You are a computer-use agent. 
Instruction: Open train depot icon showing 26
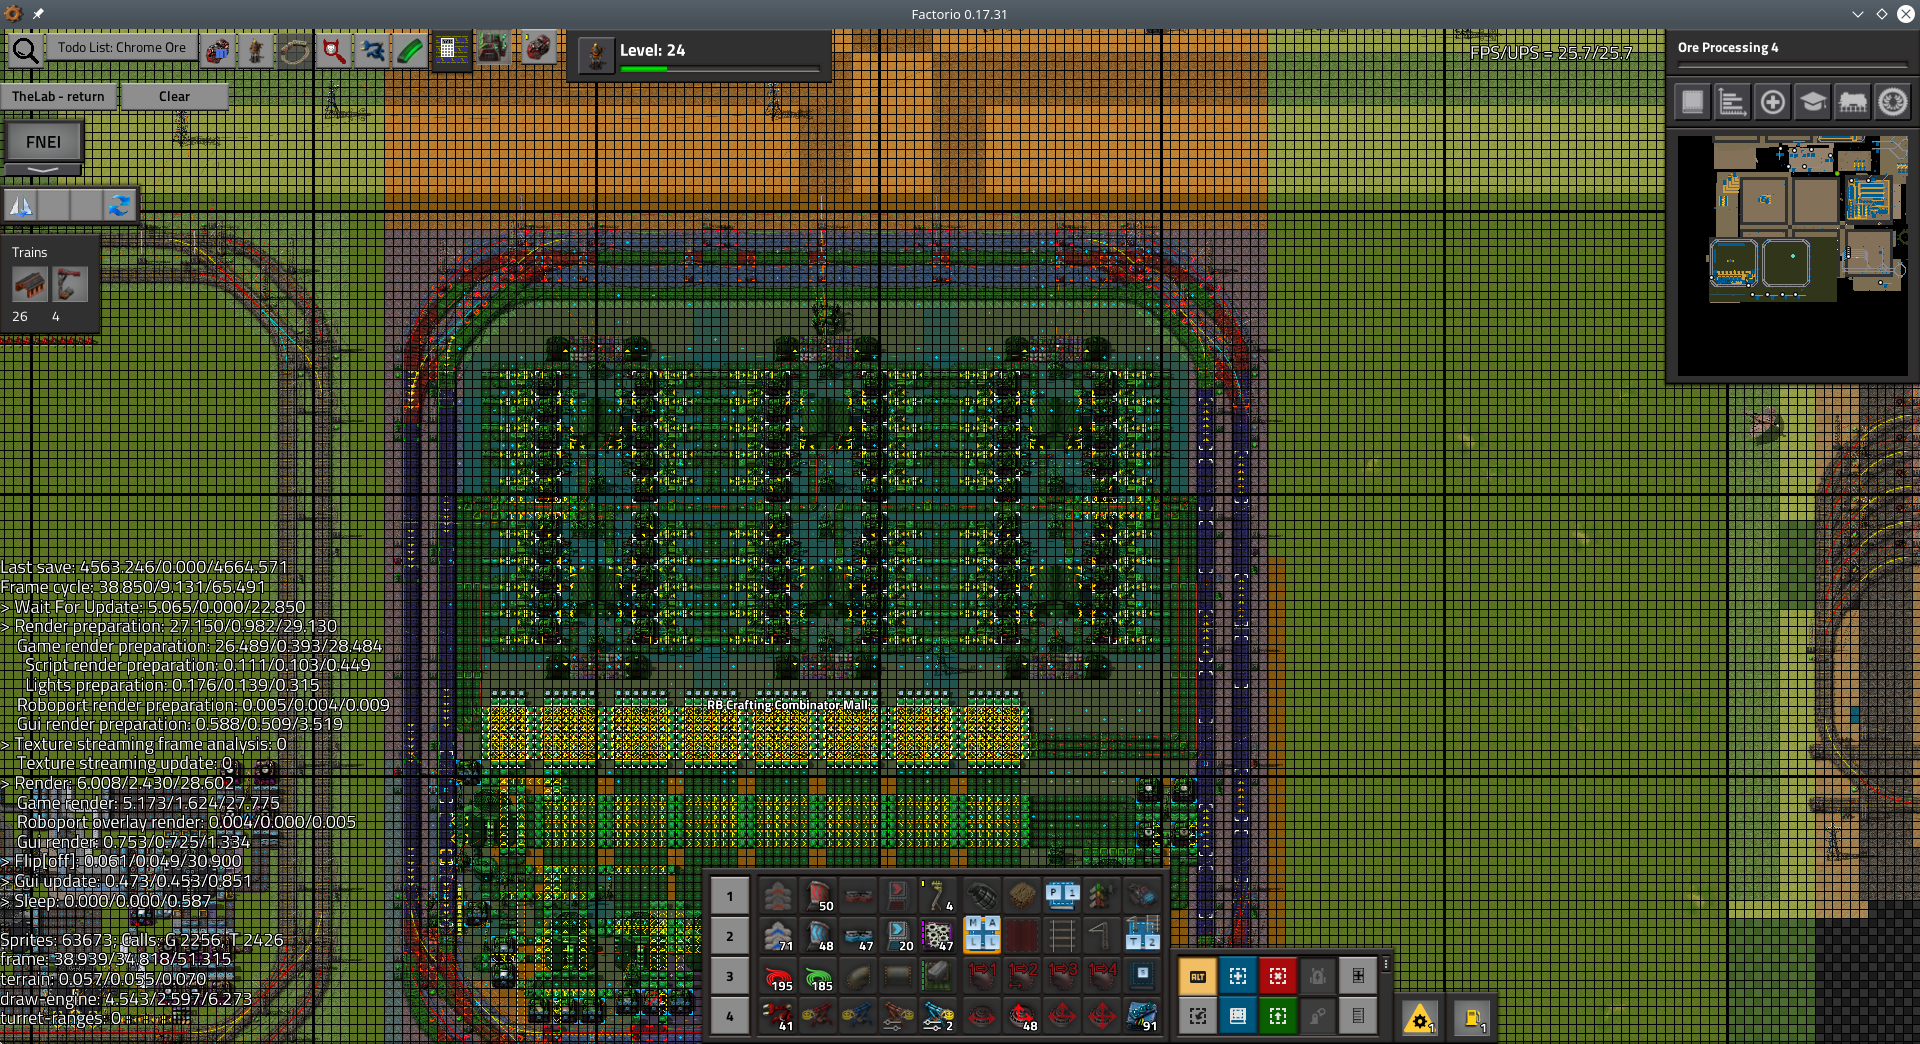pos(30,285)
